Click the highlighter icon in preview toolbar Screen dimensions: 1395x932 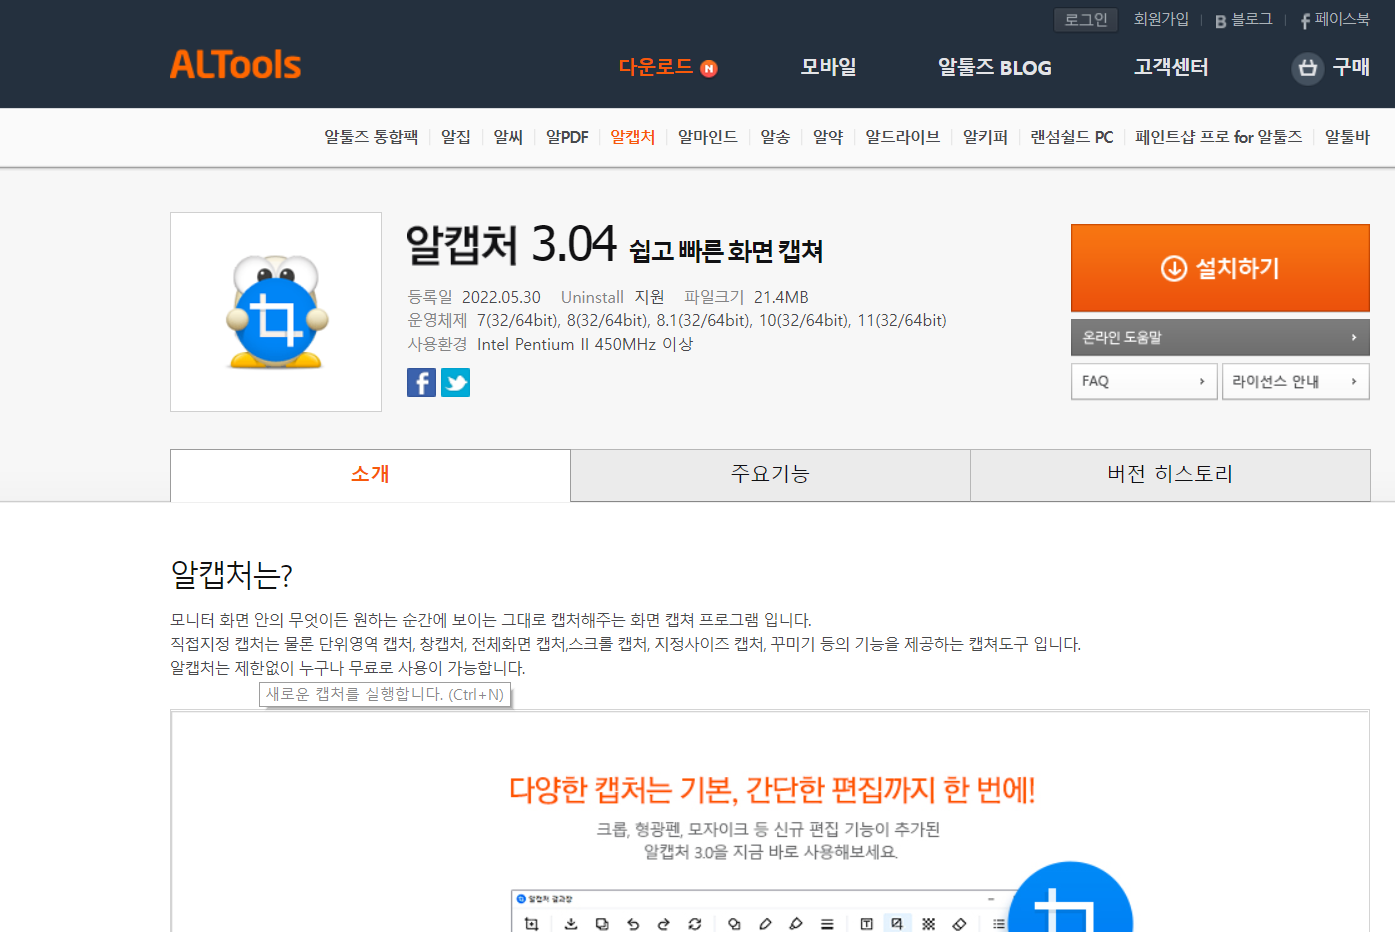796,924
